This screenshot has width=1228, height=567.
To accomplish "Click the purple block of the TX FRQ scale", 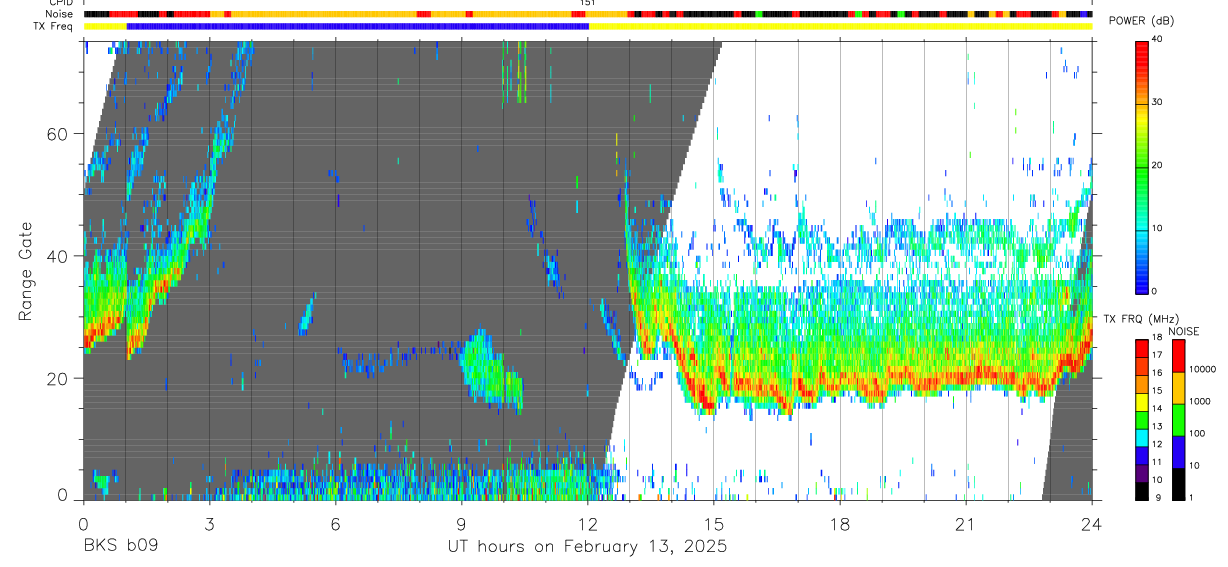I will coord(1141,474).
